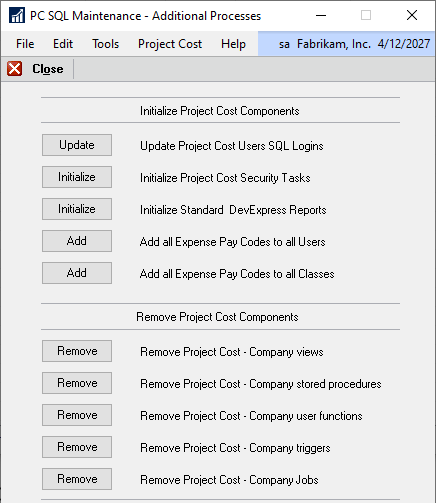Open the Tools menu
Image resolution: width=436 pixels, height=503 pixels.
106,44
